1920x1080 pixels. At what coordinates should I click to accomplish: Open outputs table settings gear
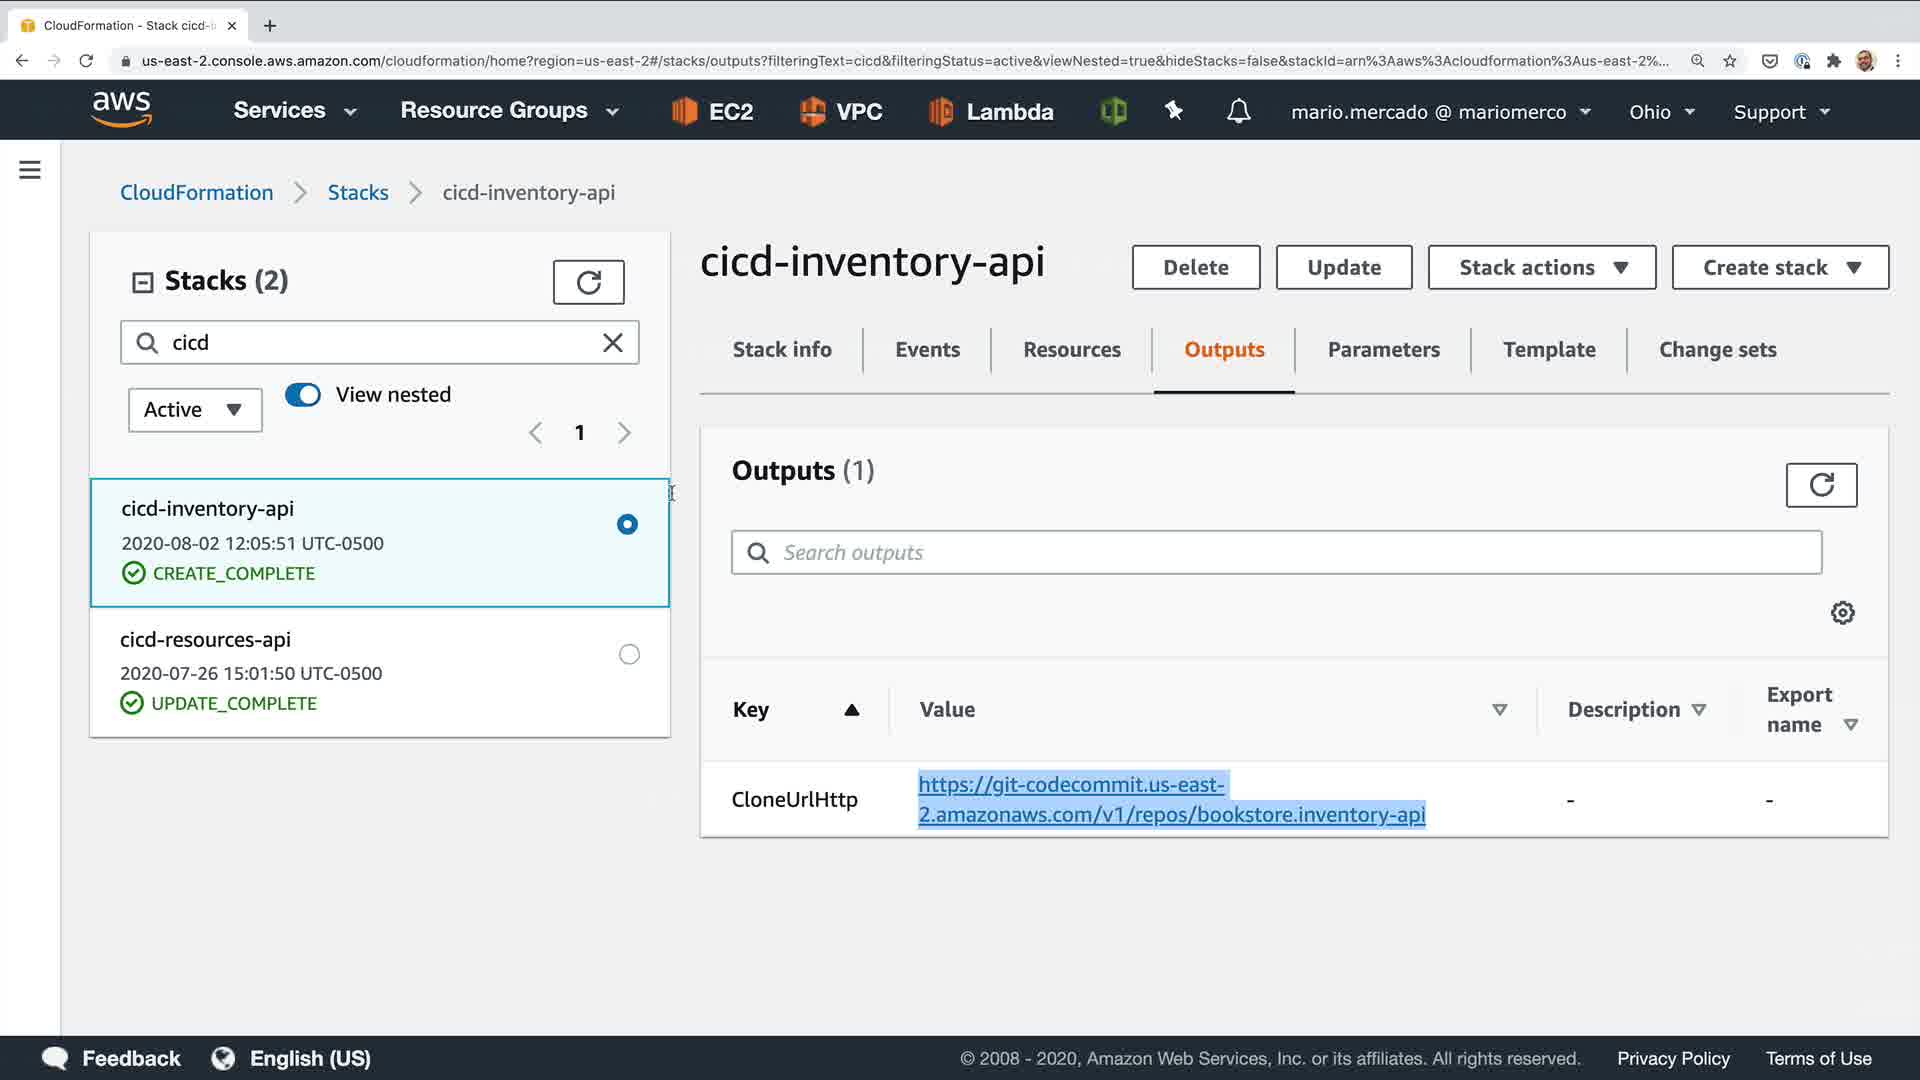click(1842, 612)
